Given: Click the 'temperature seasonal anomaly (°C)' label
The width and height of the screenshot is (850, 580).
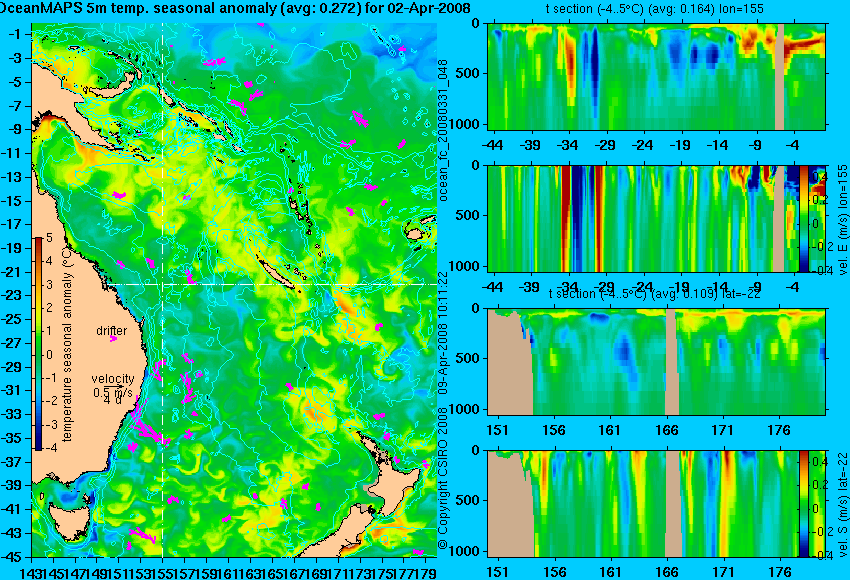Looking at the screenshot, I should tap(67, 344).
